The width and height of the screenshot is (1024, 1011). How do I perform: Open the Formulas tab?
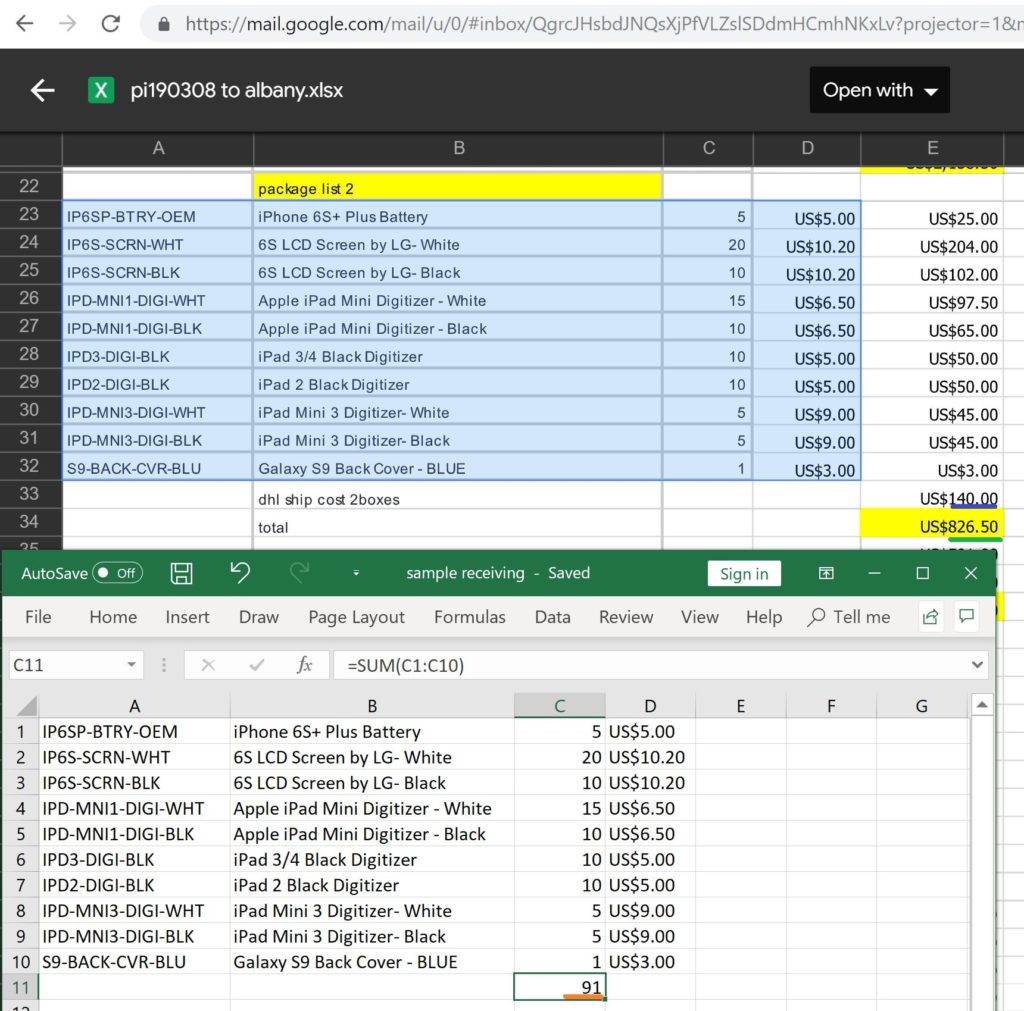pyautogui.click(x=470, y=617)
